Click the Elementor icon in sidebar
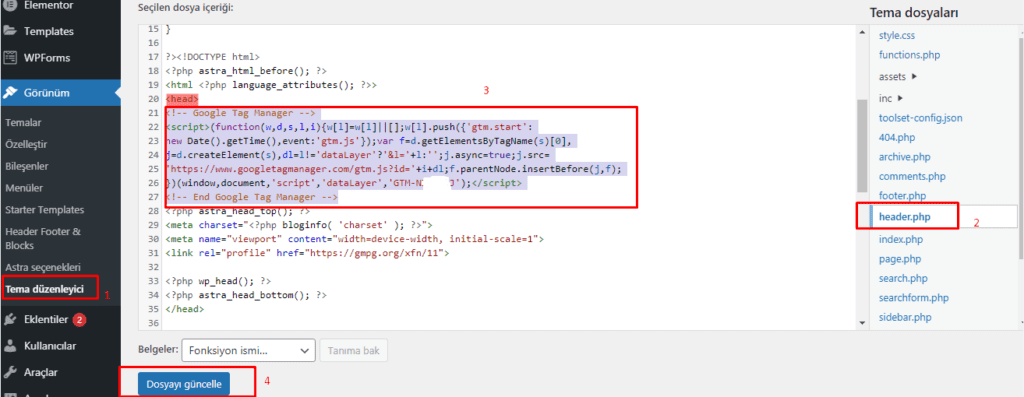Viewport: 1024px width, 397px height. [x=10, y=5]
